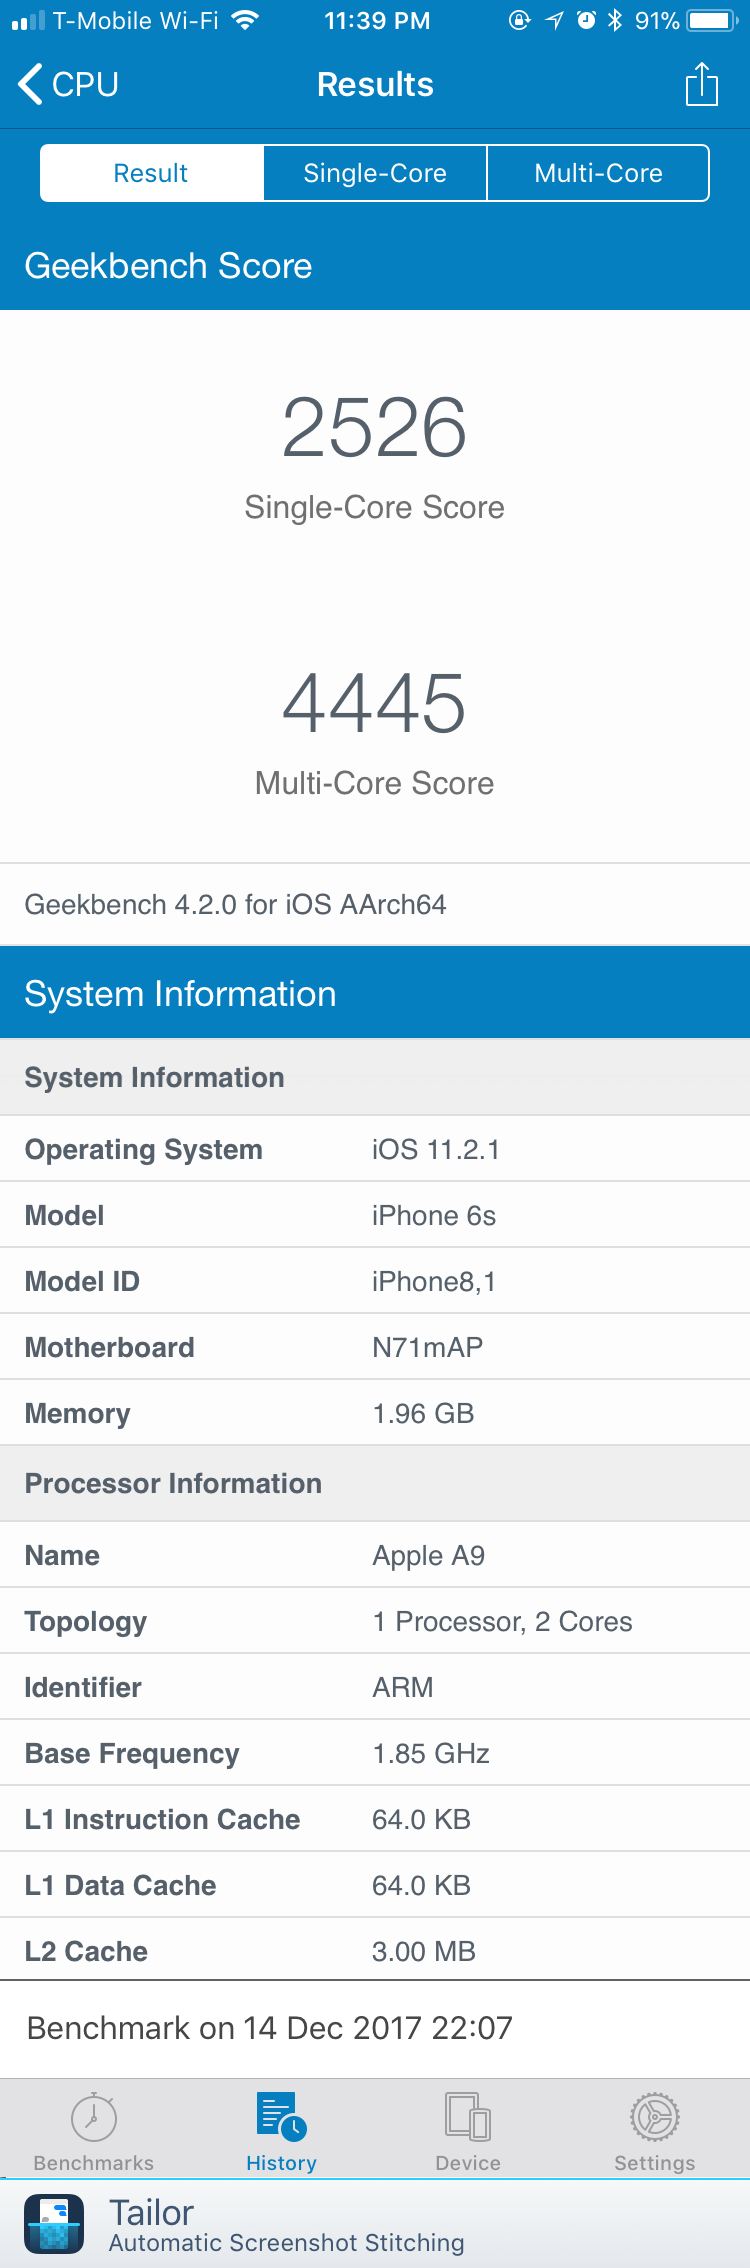Tap the share icon in header

point(702,84)
